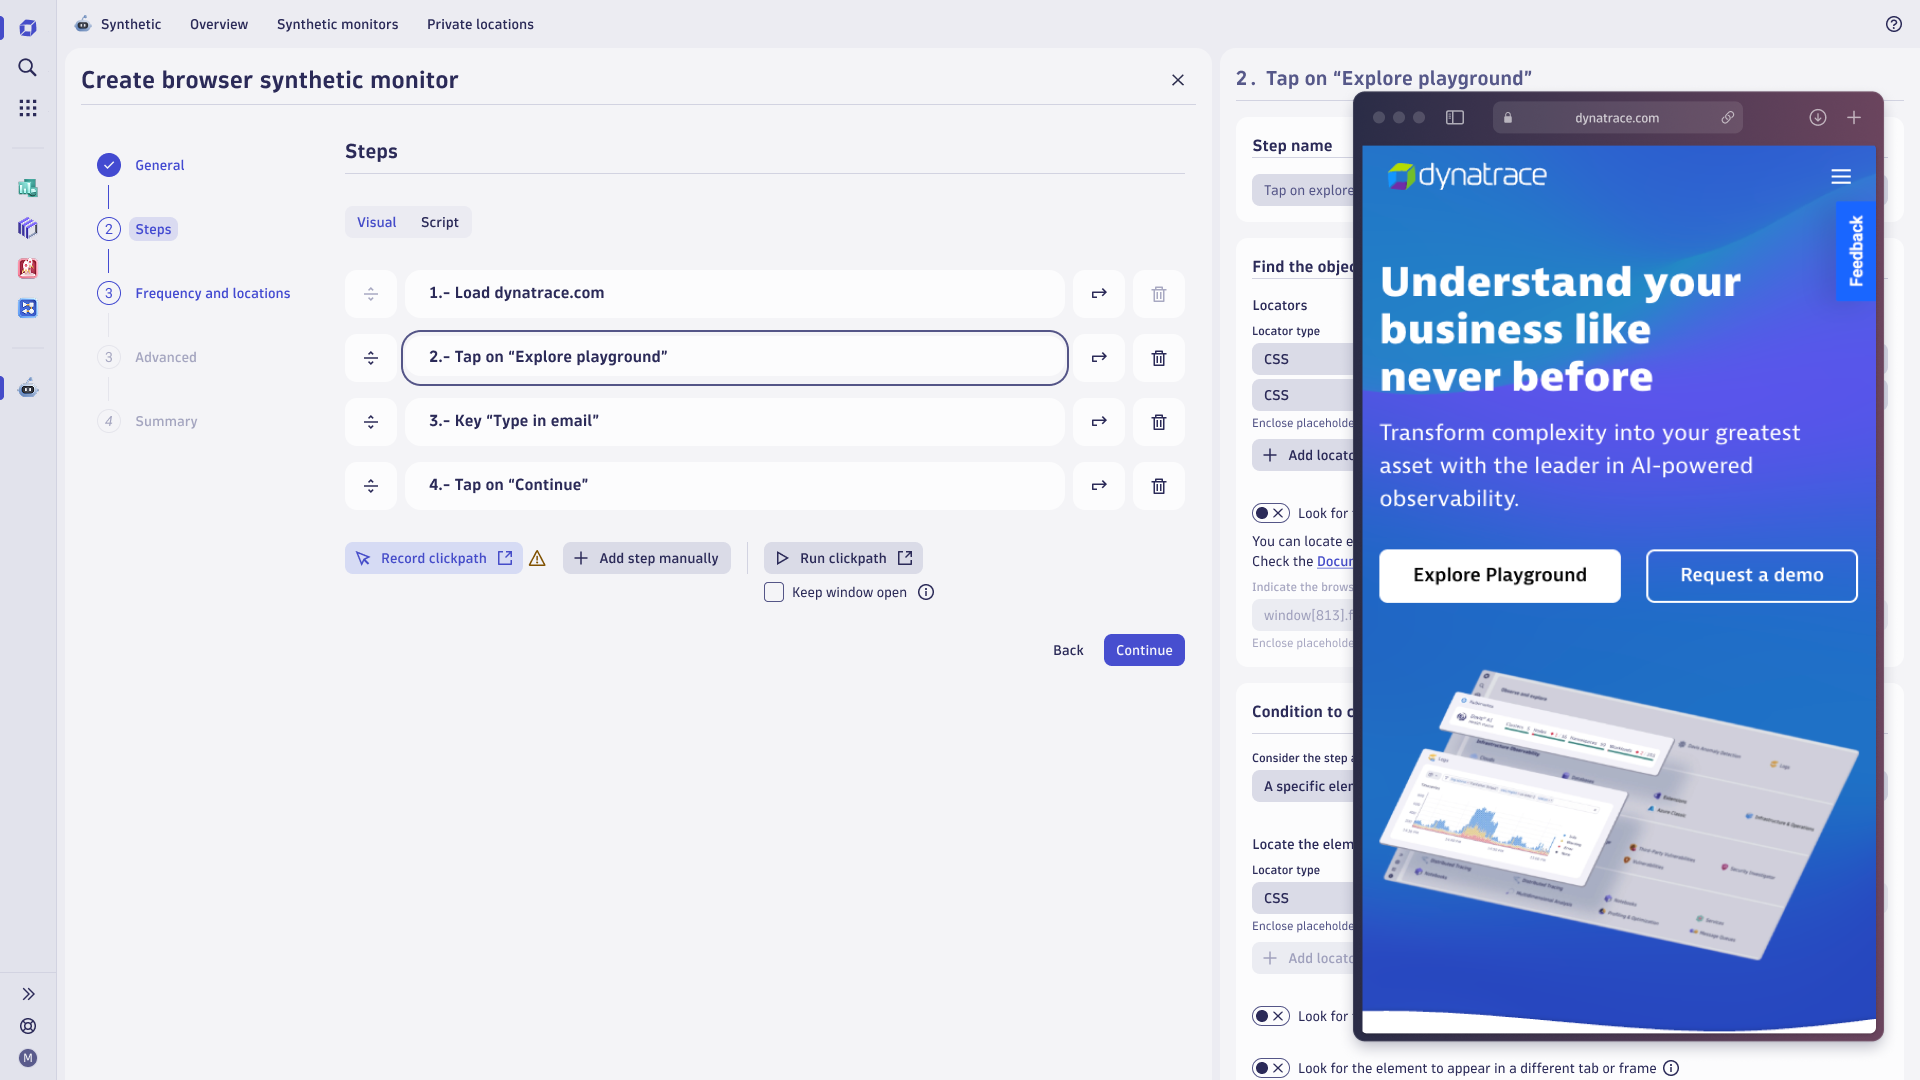Screen dimensions: 1920x1080
Task: Select the Tap on Continue step row
Action: 735,486
